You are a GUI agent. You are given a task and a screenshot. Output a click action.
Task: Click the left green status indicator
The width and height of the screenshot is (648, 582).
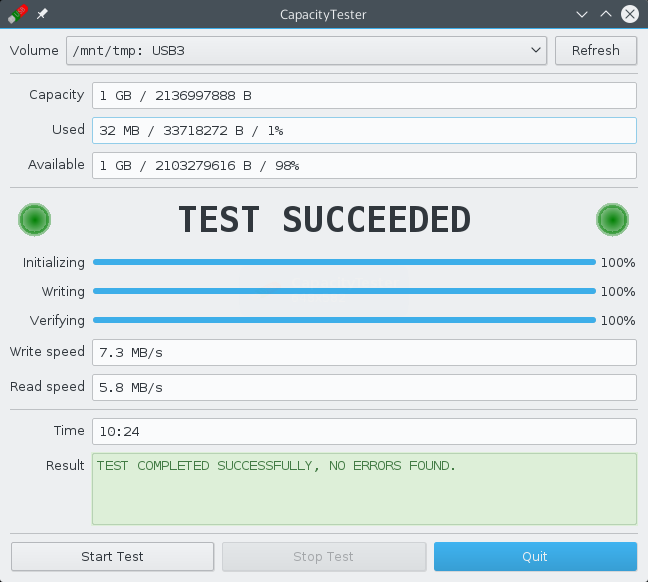tap(34, 218)
